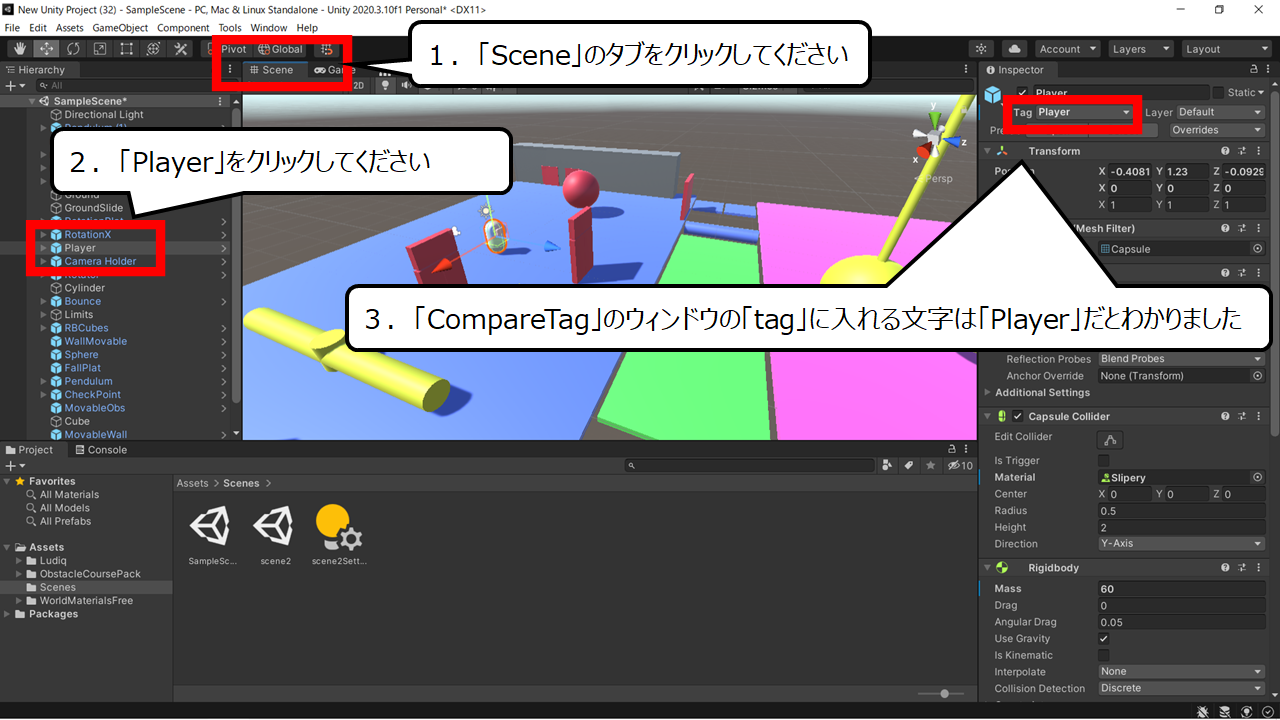Open the Tag dropdown showing Player
Viewport: 1280px width, 720px height.
(1084, 112)
